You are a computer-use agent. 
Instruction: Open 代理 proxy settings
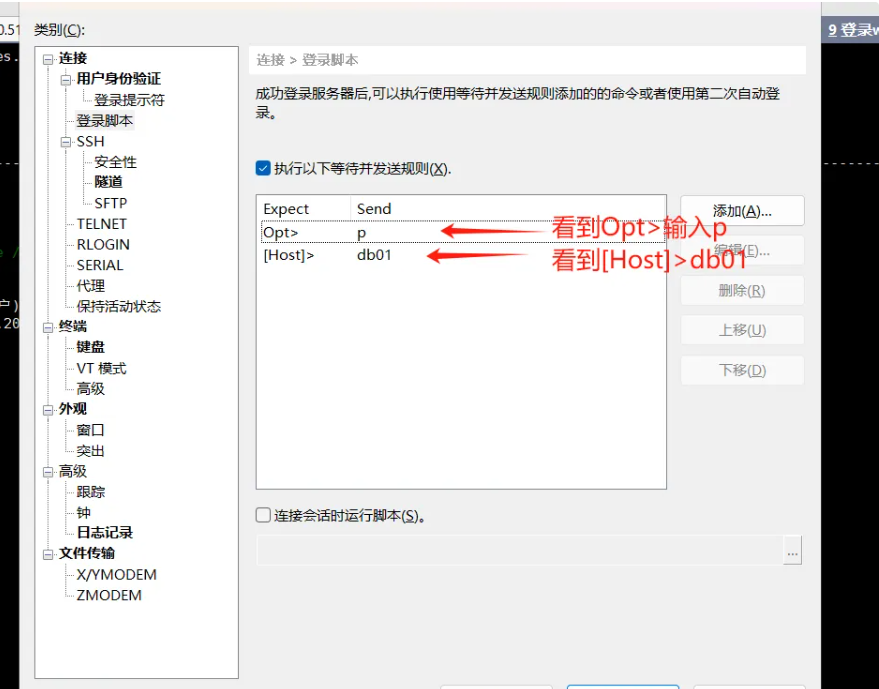[x=90, y=286]
